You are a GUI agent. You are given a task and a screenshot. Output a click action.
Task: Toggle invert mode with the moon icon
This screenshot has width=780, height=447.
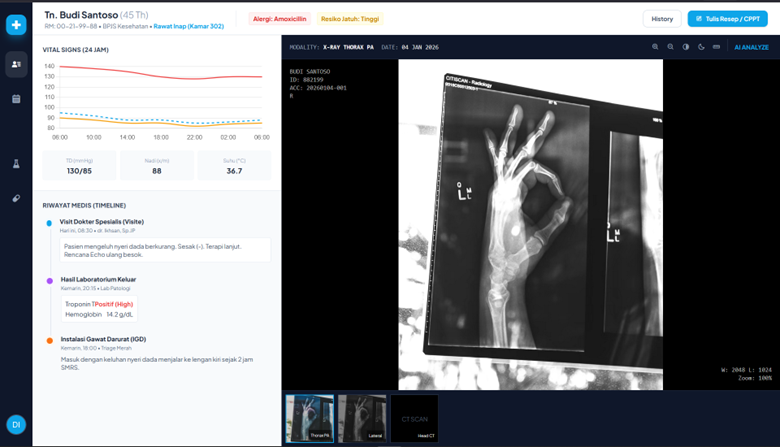(701, 47)
